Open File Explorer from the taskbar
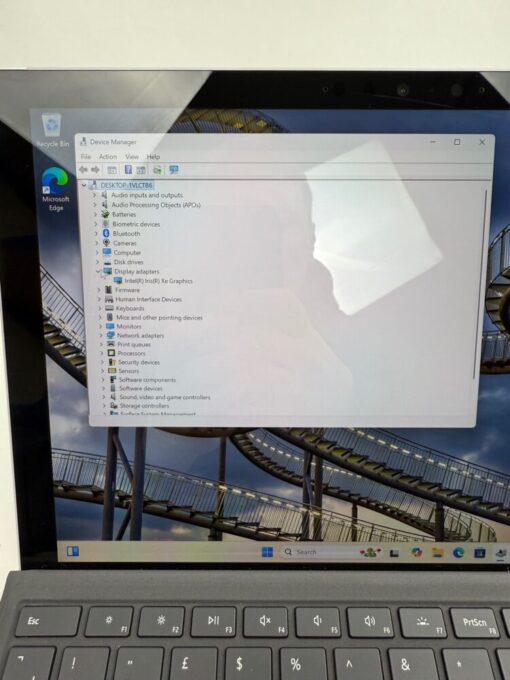510x680 pixels. point(438,552)
